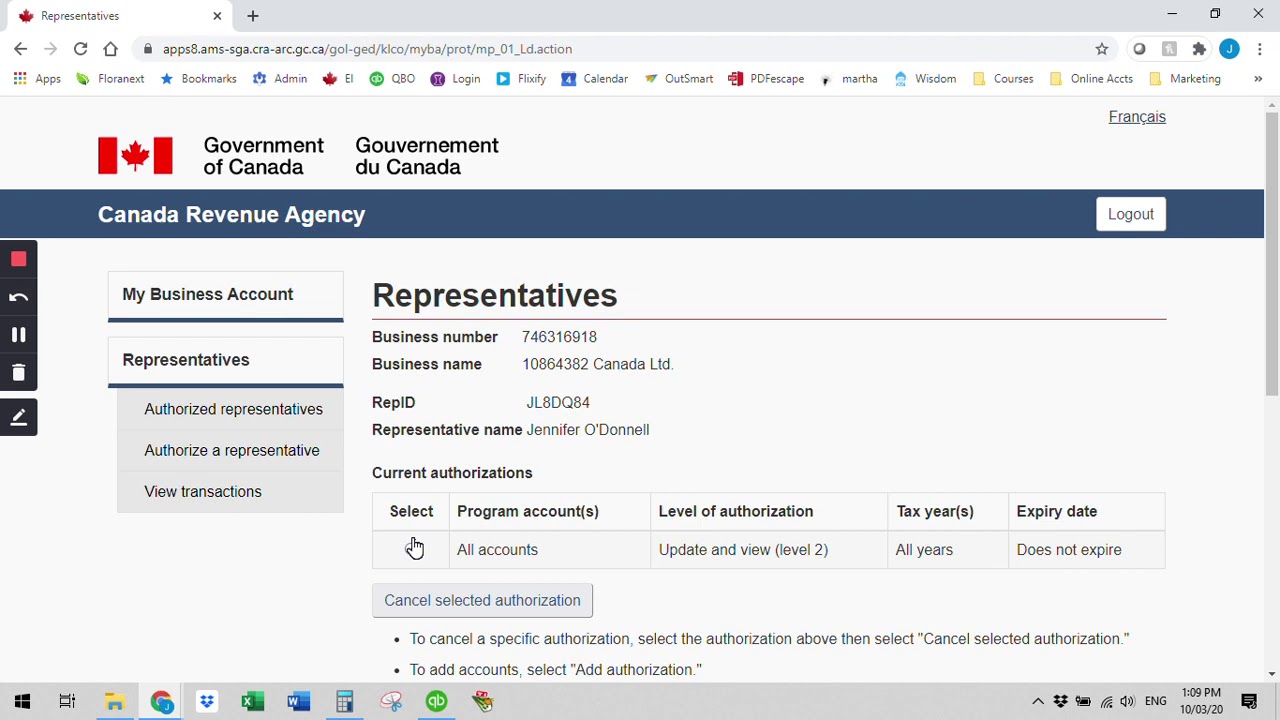The width and height of the screenshot is (1280, 720).
Task: Click Cancel selected authorization button
Action: 482,600
